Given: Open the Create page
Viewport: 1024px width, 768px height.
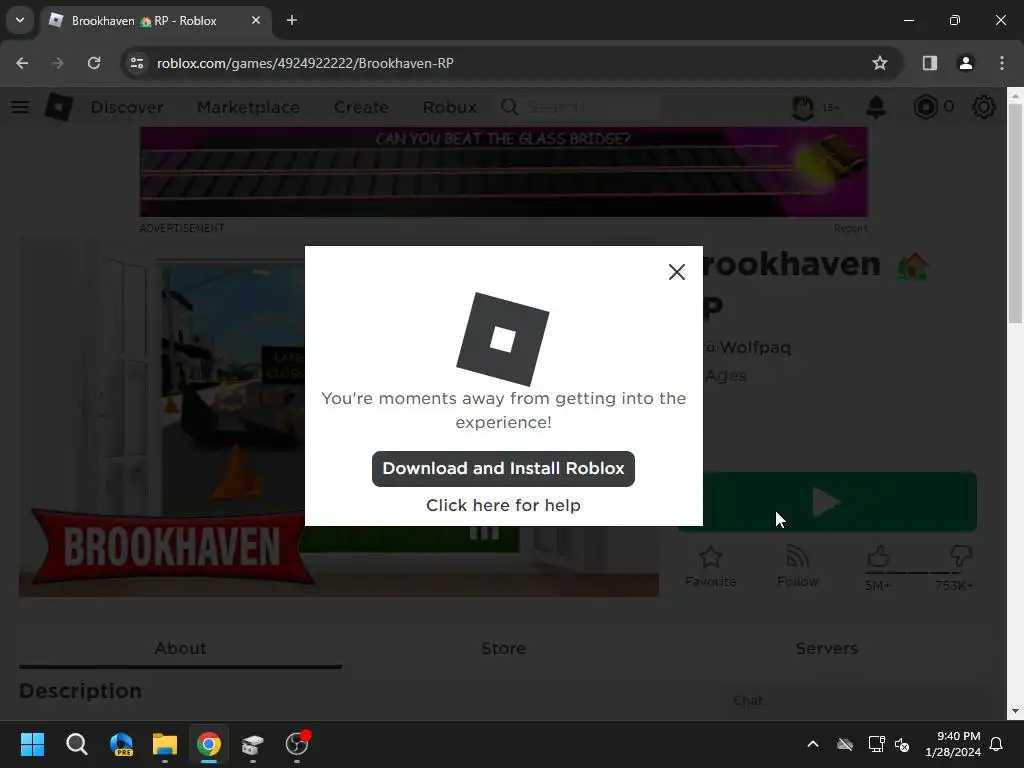Looking at the screenshot, I should 361,107.
